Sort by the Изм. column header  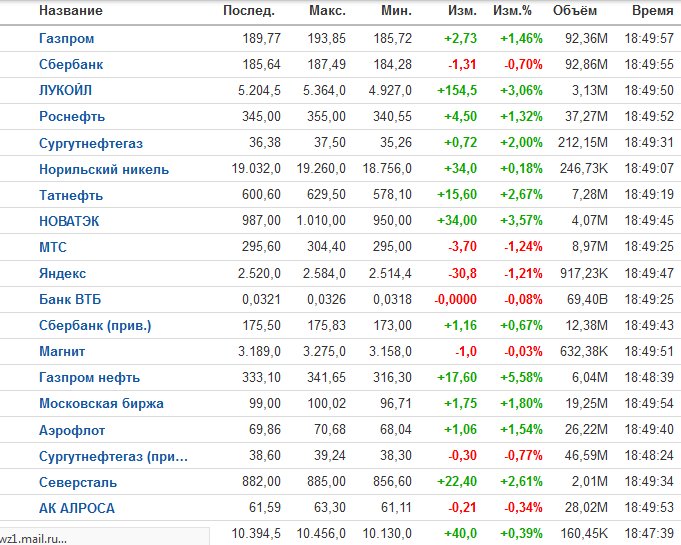(462, 10)
